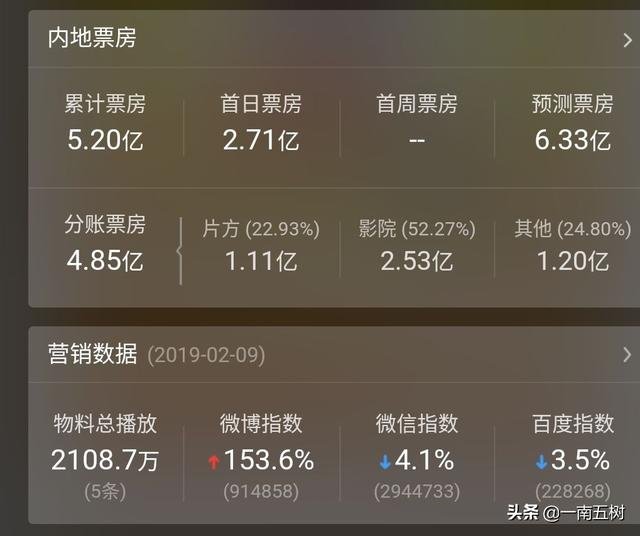
Task: Open the 内地票房 header title
Action: click(92, 38)
